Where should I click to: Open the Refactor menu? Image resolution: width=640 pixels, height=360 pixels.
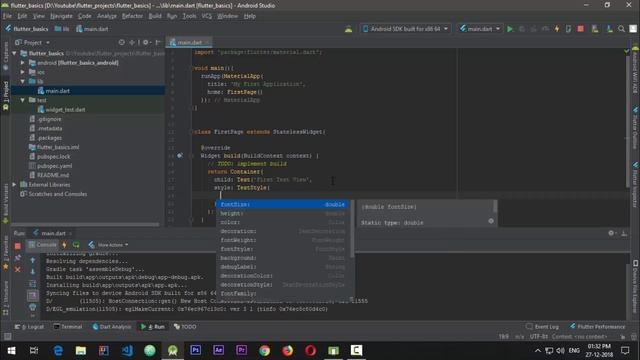[132, 16]
